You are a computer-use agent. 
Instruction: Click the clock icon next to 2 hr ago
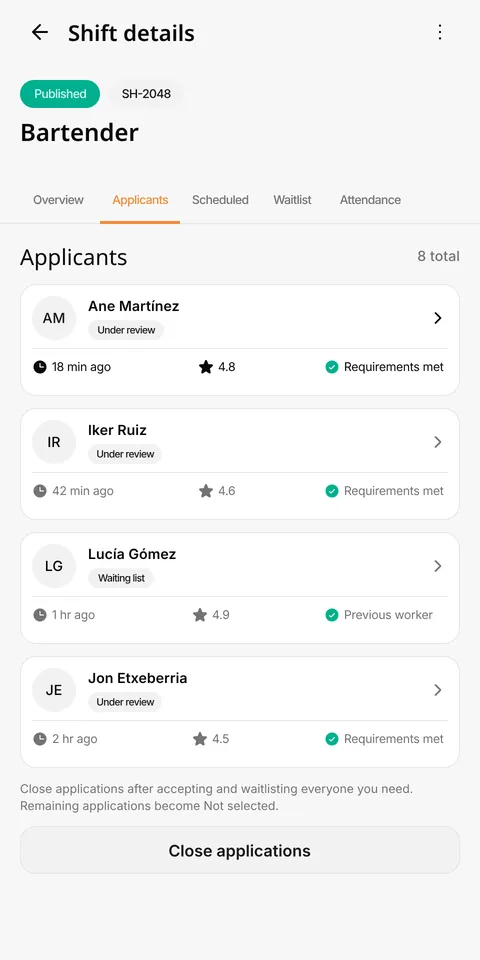(40, 739)
